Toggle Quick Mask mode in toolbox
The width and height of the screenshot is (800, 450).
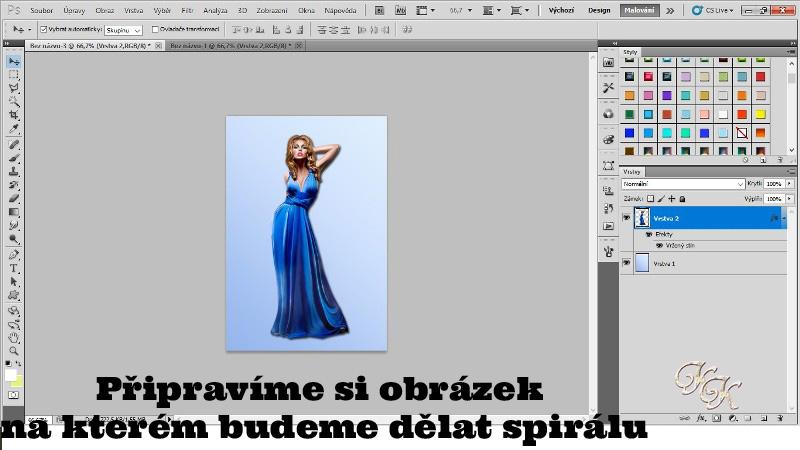click(14, 395)
